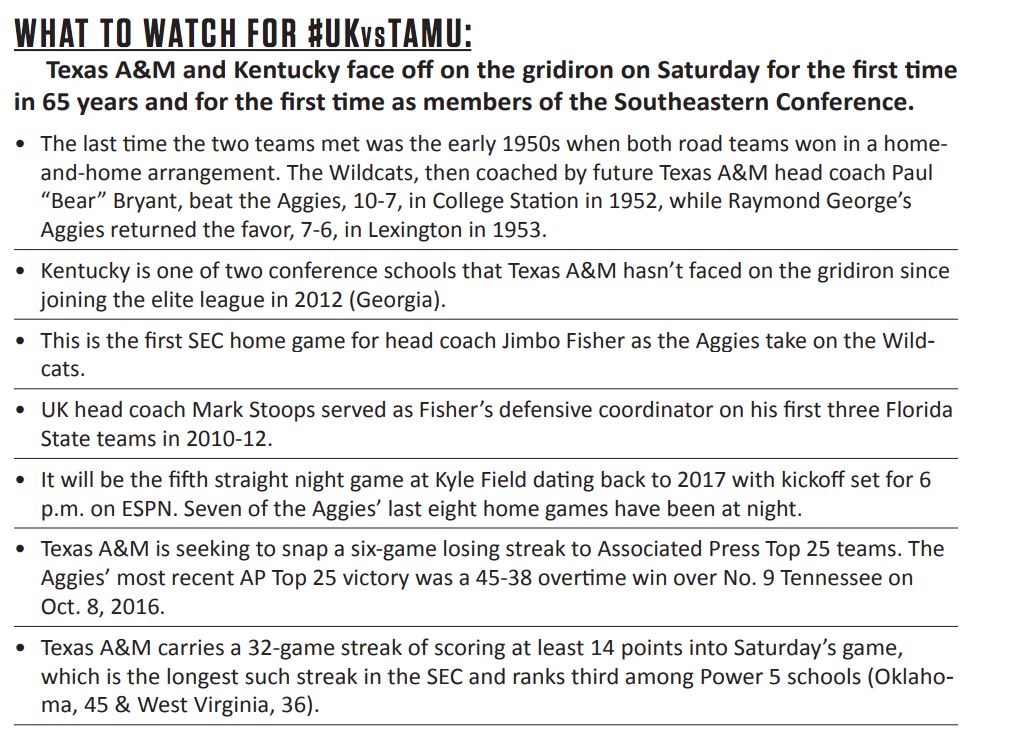Click the word "(Georgia)" in second bullet

point(397,300)
